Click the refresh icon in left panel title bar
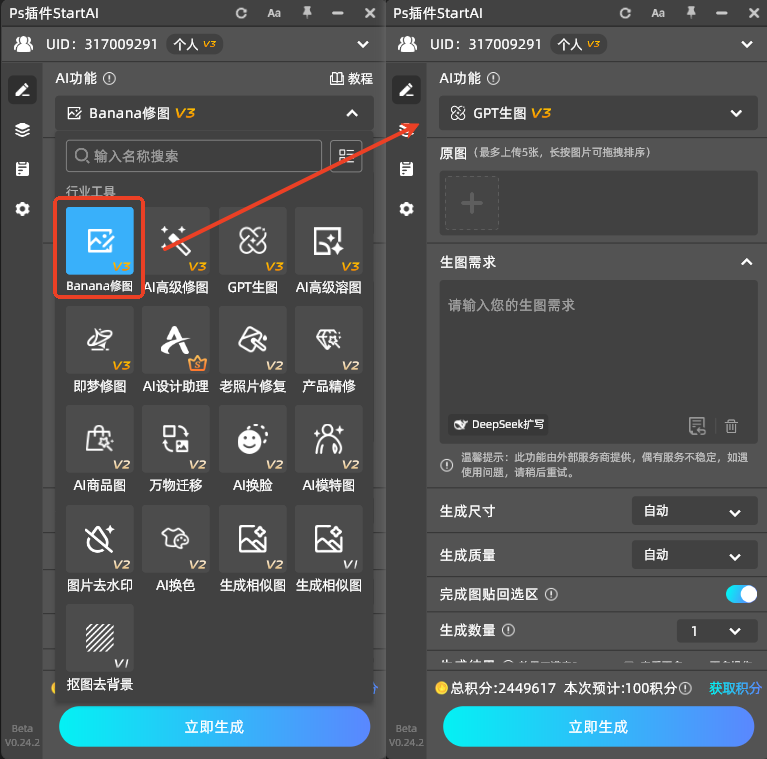 (241, 13)
